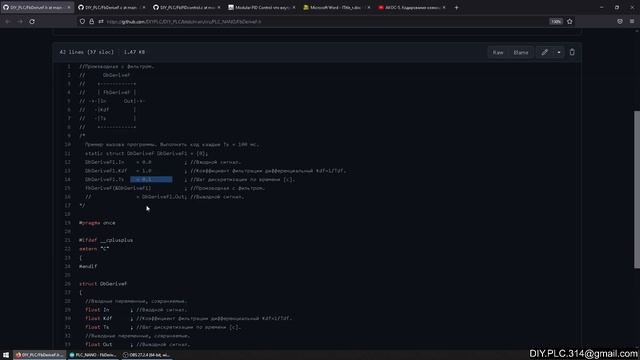Click the page vertical scrollbar thumb
640x360 pixels.
[636, 189]
